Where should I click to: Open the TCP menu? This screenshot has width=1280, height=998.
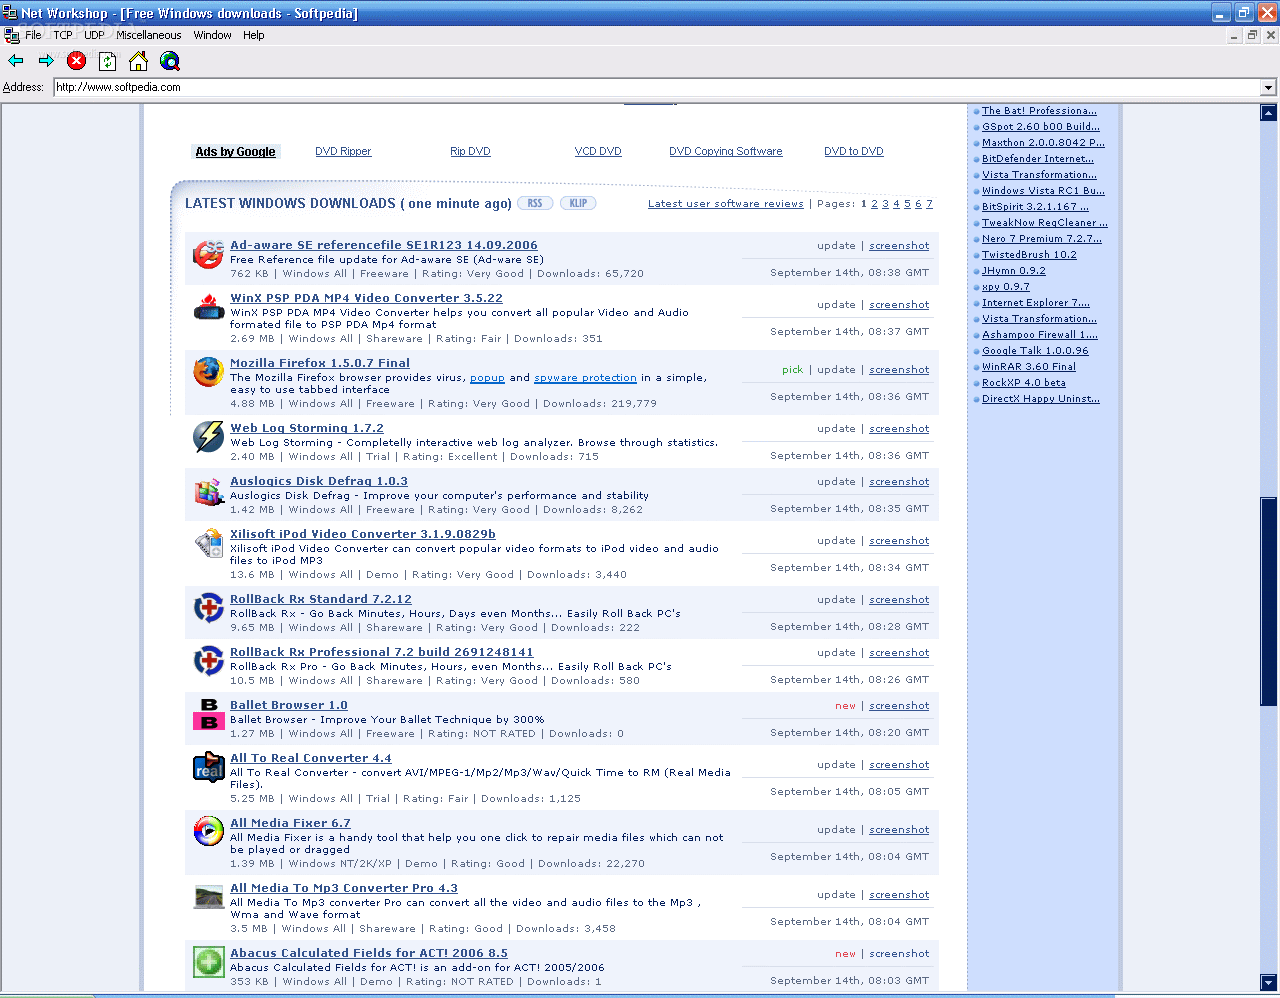(63, 35)
